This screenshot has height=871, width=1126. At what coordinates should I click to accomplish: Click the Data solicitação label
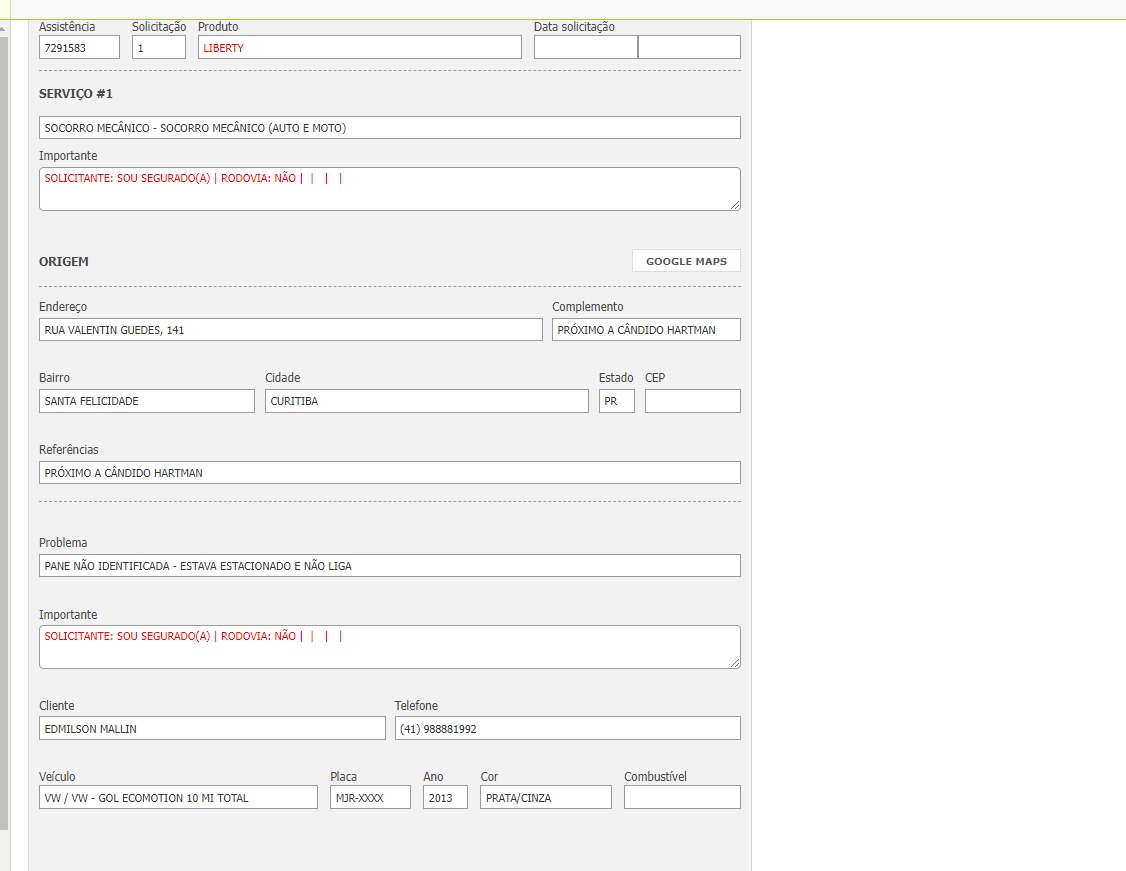(x=574, y=27)
